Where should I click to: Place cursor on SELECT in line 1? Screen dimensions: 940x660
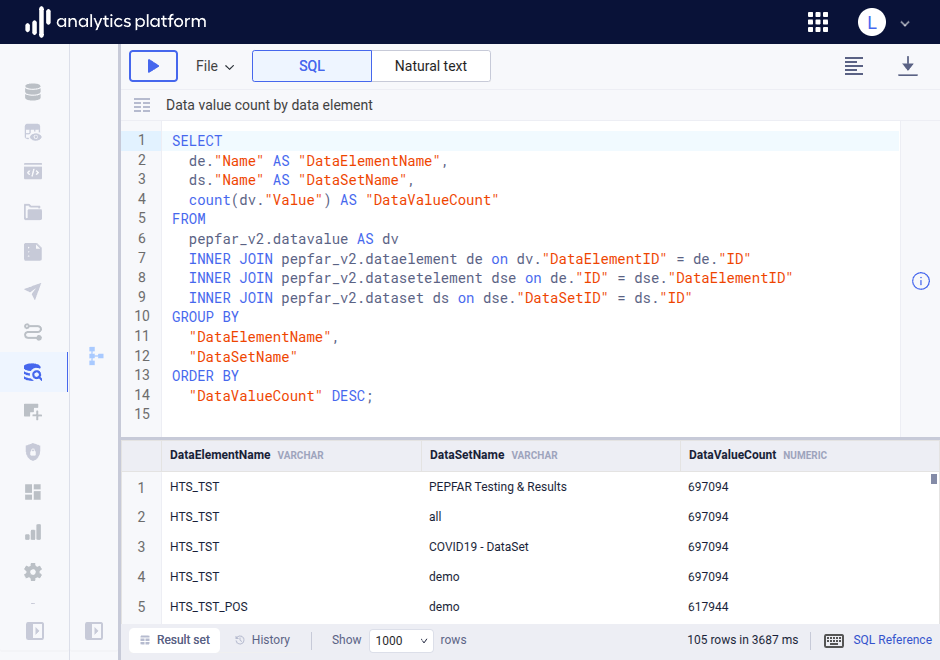pos(197,141)
